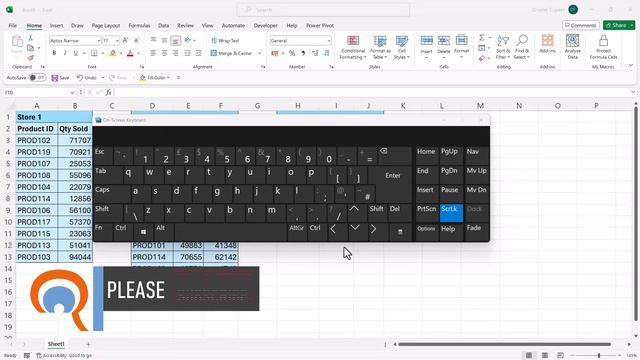Select the Sheet1 tab

tap(56, 344)
